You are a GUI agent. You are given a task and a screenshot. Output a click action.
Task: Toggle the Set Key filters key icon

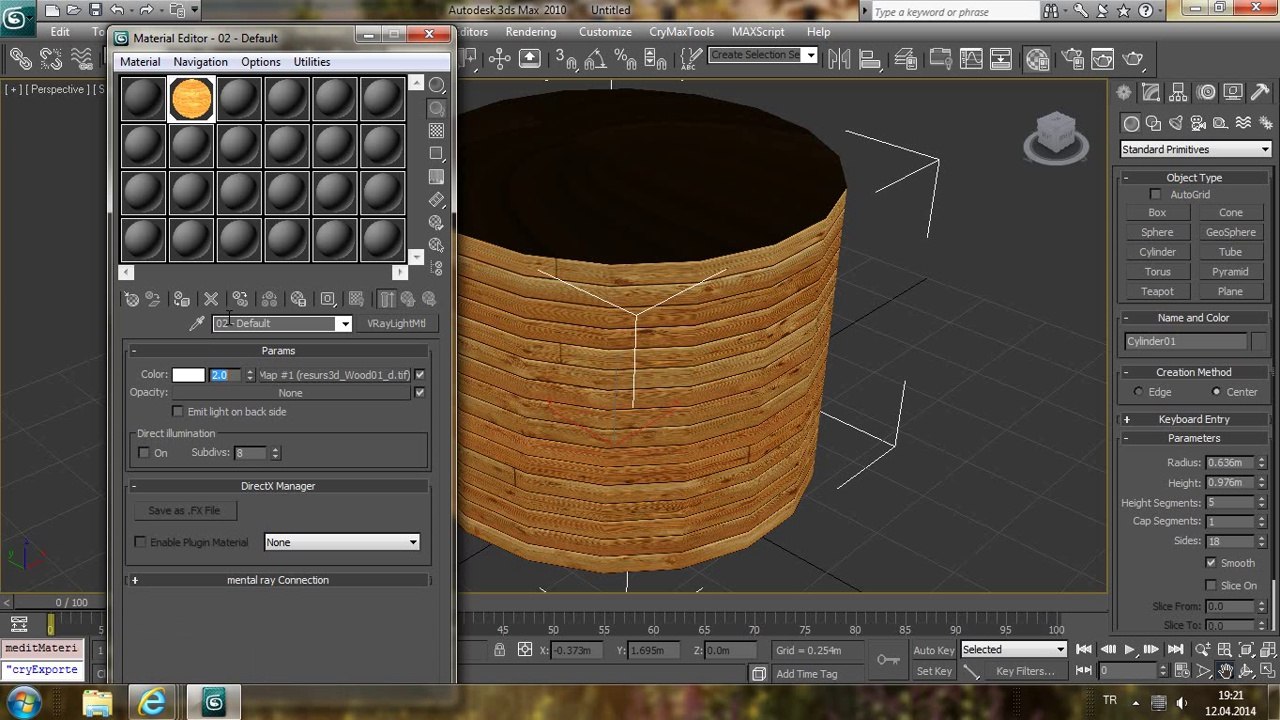pos(888,660)
